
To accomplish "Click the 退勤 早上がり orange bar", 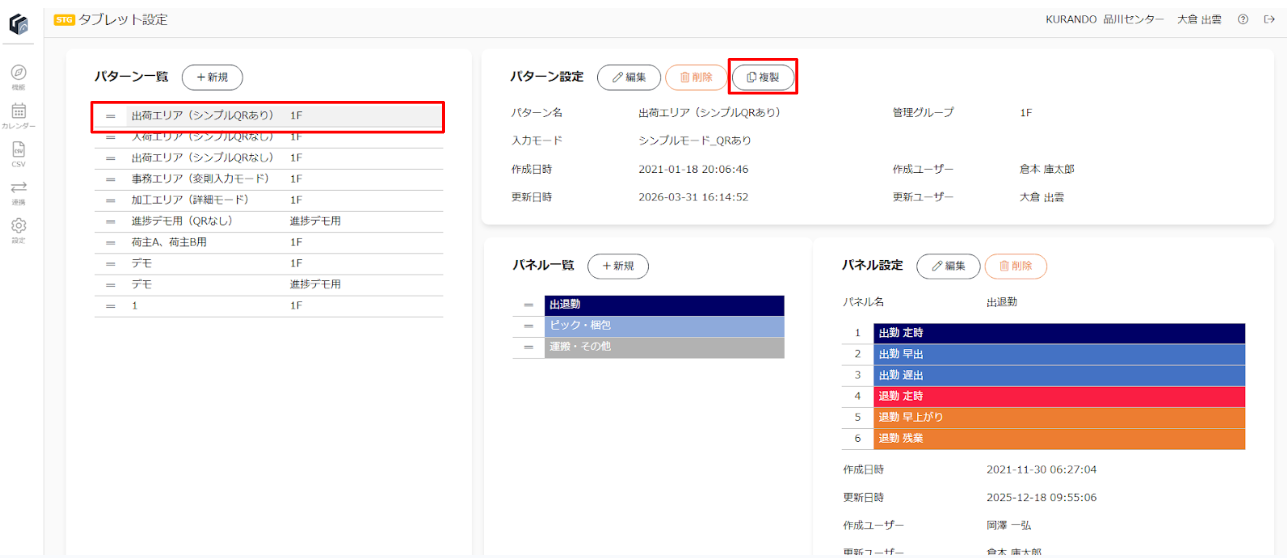I will coord(1059,417).
